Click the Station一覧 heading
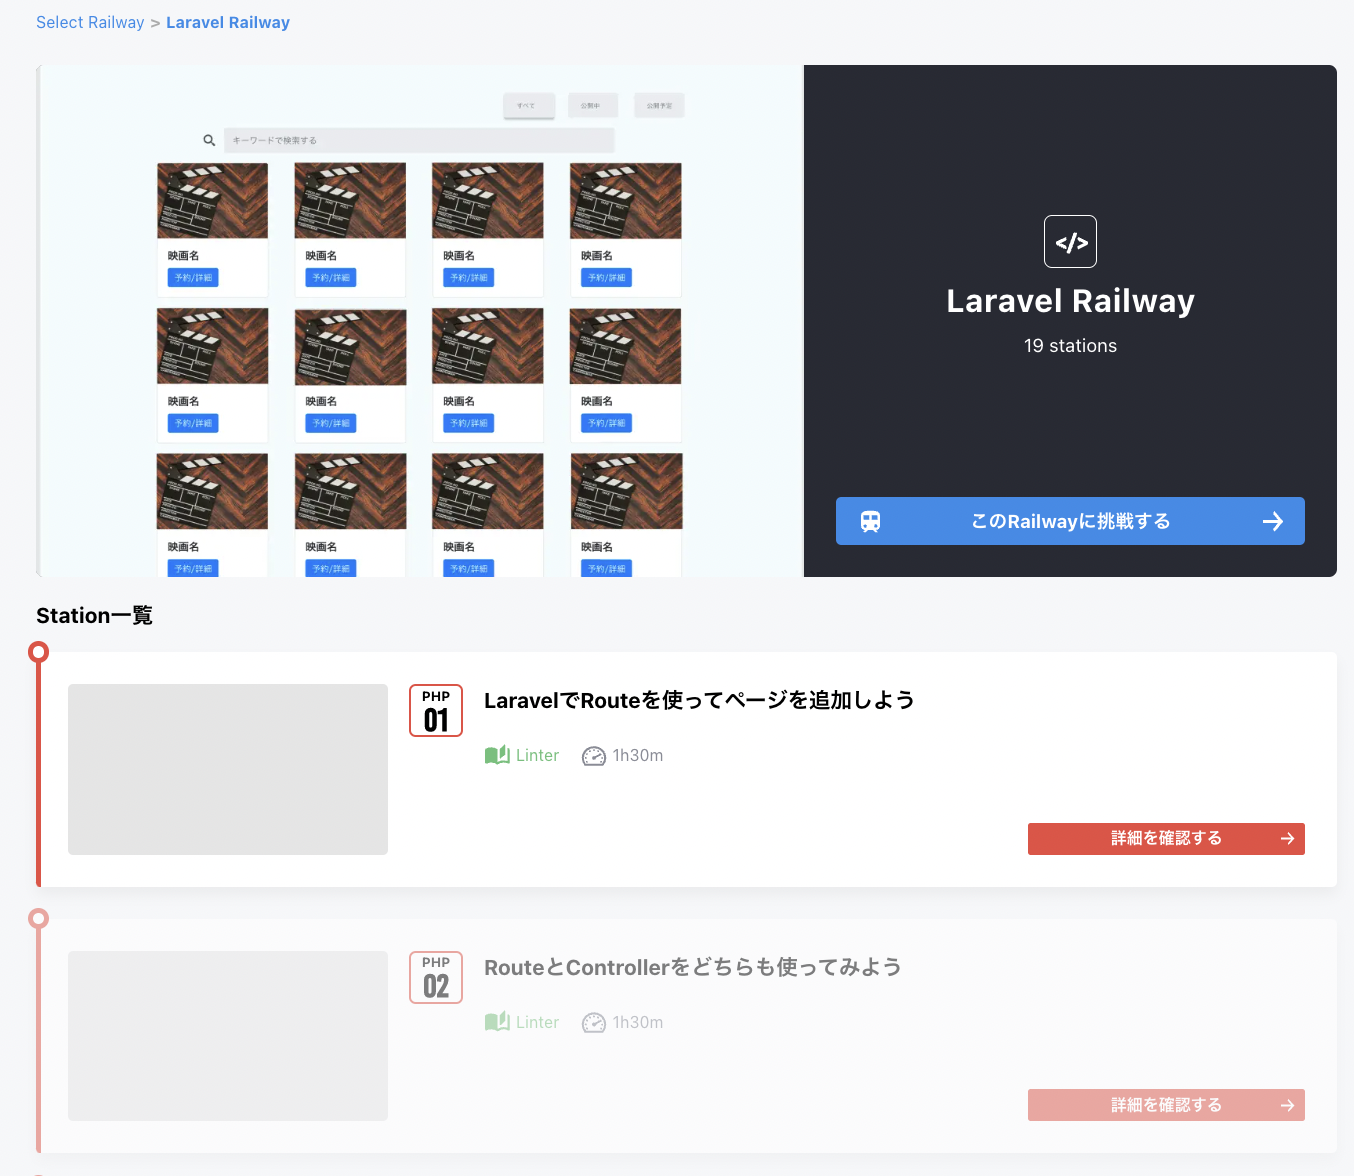This screenshot has width=1354, height=1176. coord(94,616)
